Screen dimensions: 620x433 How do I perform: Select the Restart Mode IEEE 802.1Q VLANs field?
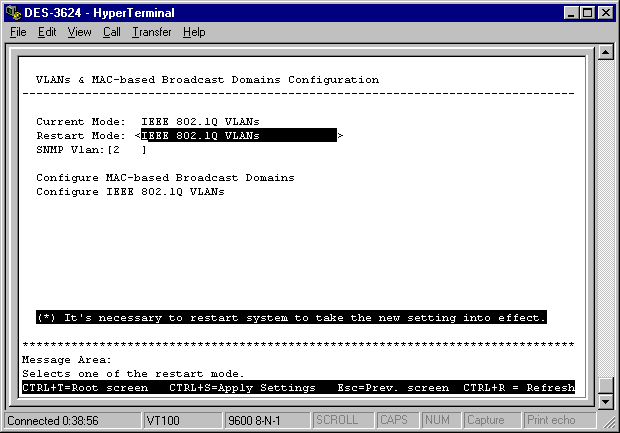[x=238, y=135]
